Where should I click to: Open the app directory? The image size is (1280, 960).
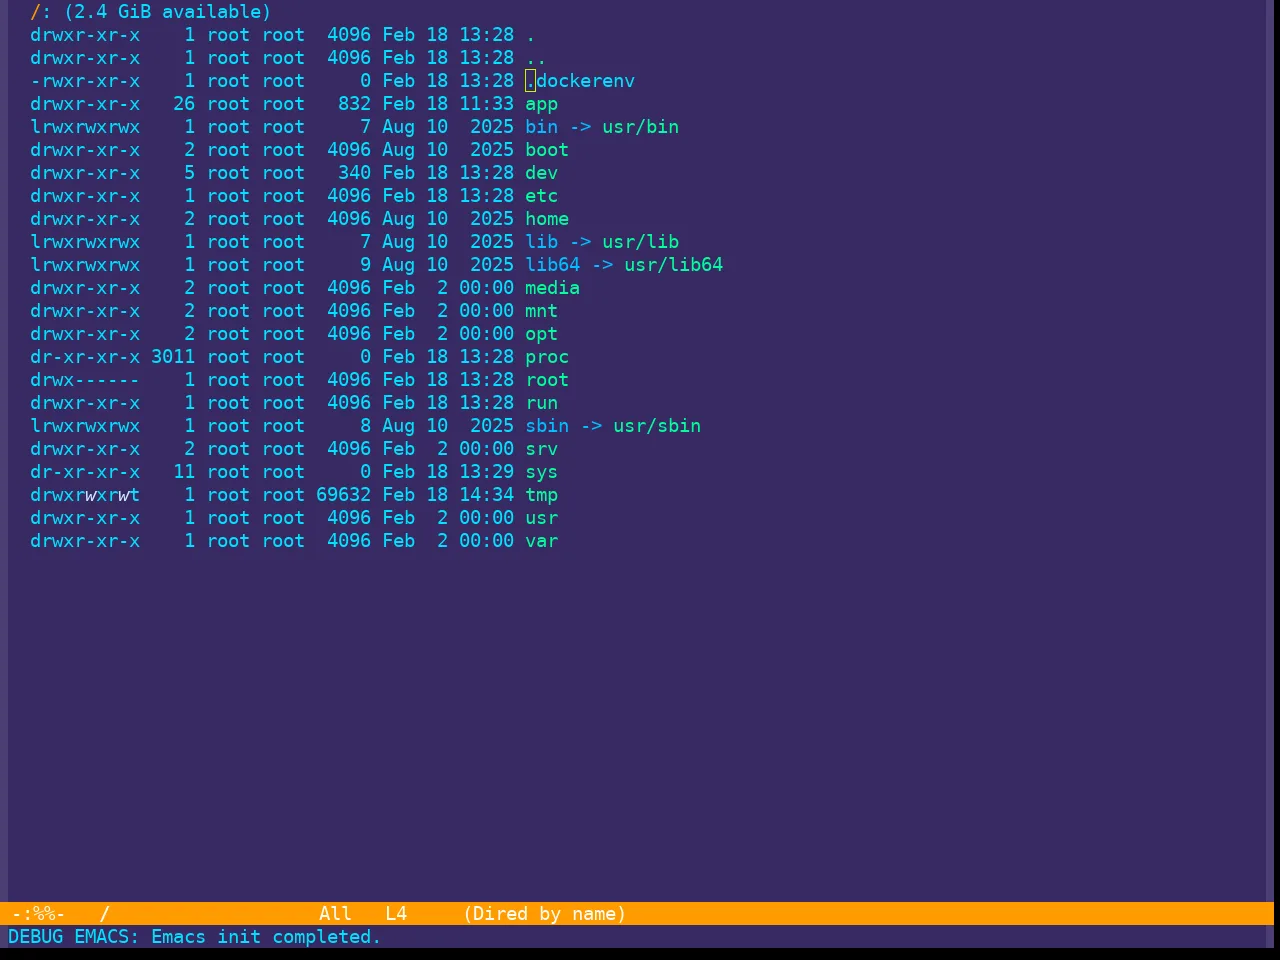click(x=542, y=104)
